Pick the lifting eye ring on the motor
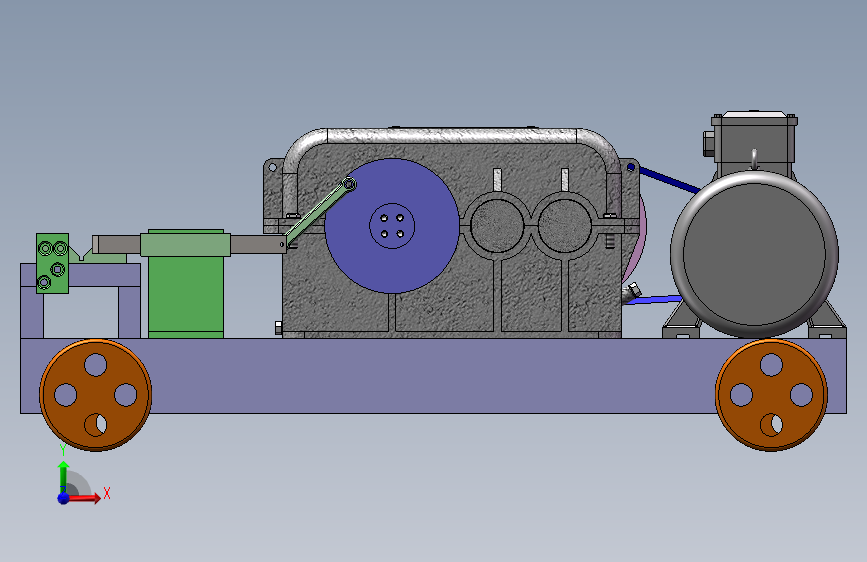This screenshot has height=562, width=867. pyautogui.click(x=754, y=159)
